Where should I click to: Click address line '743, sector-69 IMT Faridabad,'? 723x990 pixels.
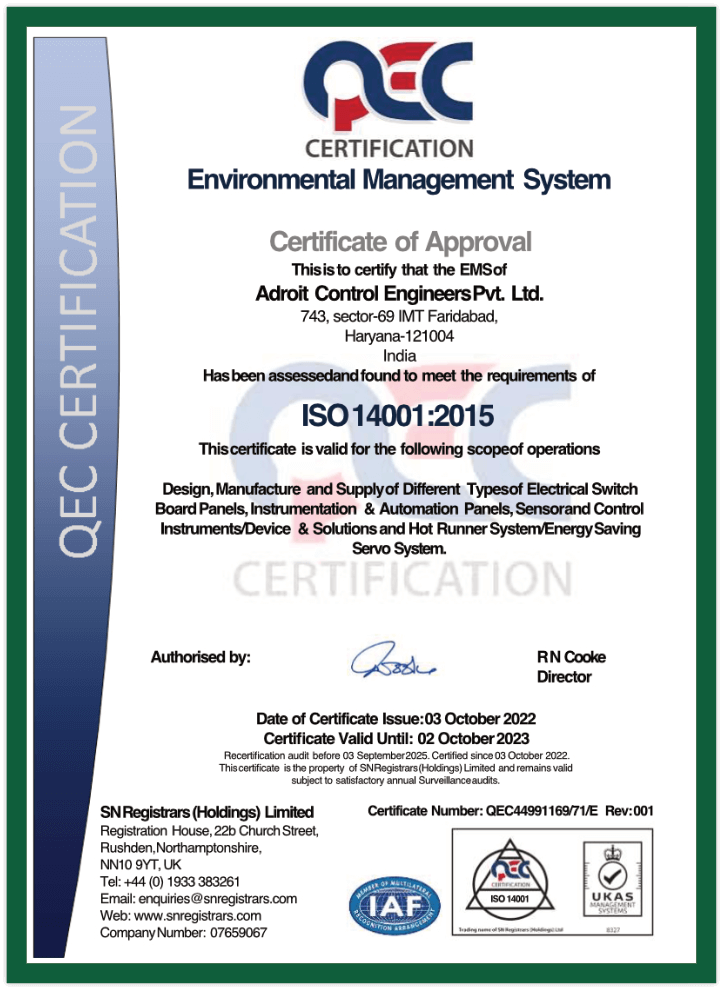tap(399, 316)
